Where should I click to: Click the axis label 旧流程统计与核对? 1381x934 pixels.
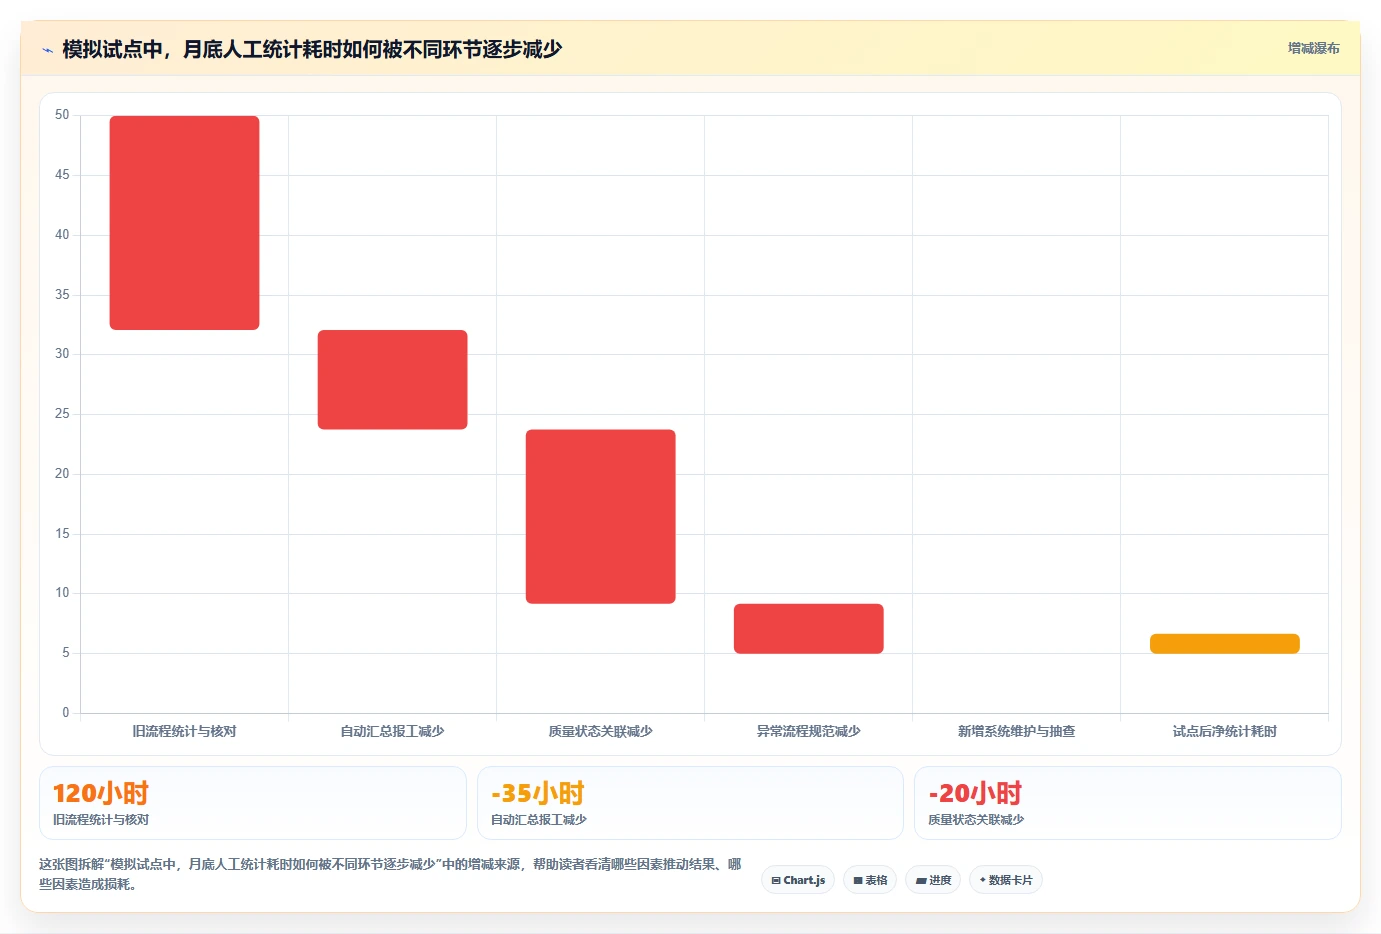[x=184, y=731]
